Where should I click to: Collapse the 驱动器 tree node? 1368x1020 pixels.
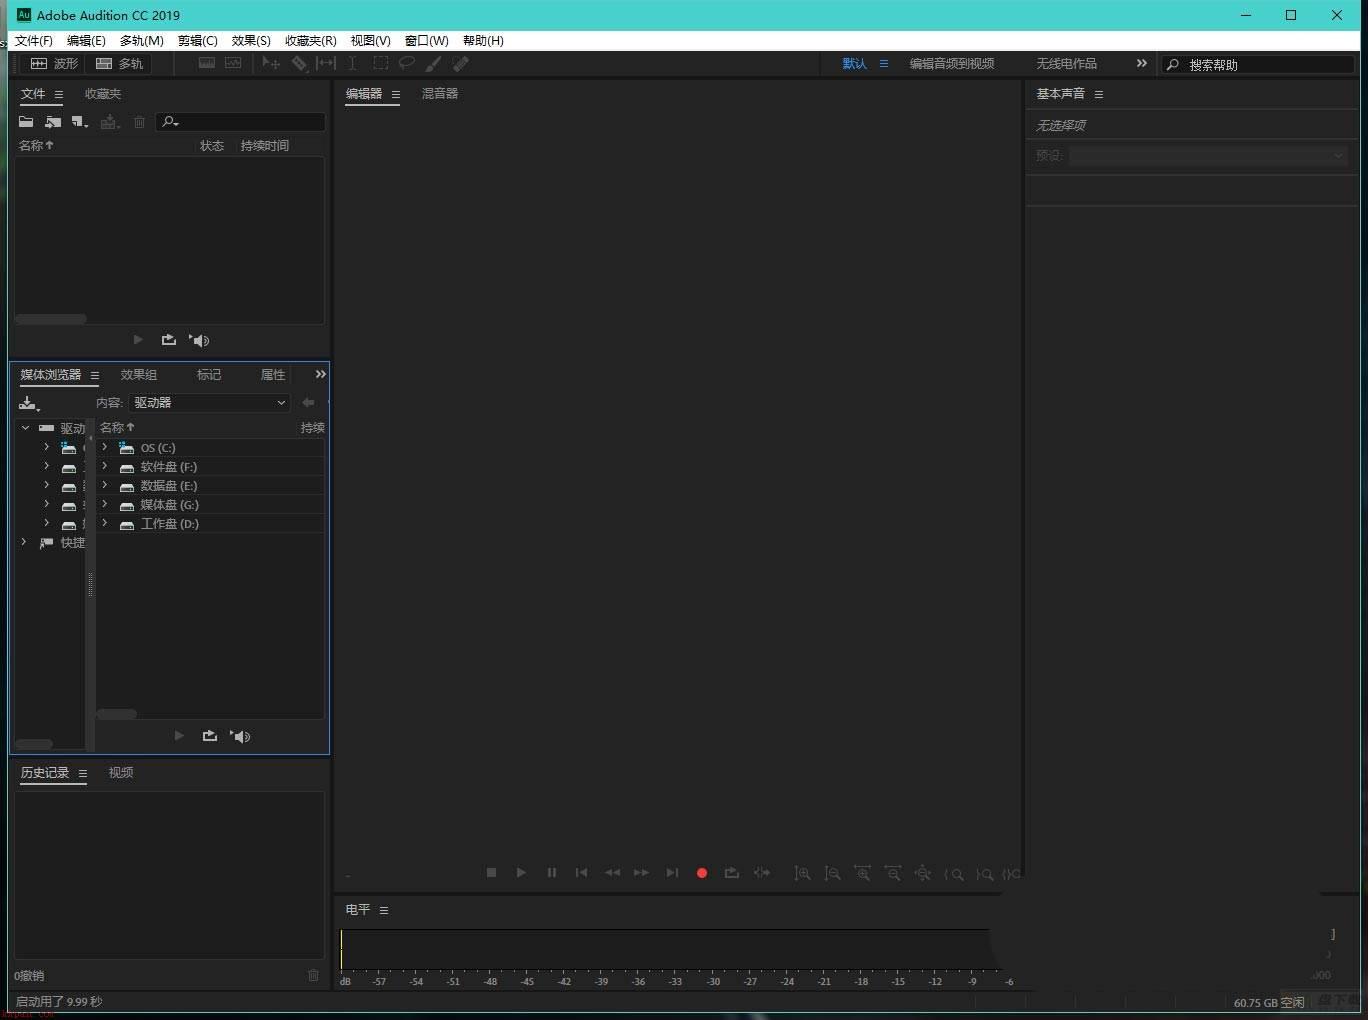(x=25, y=427)
